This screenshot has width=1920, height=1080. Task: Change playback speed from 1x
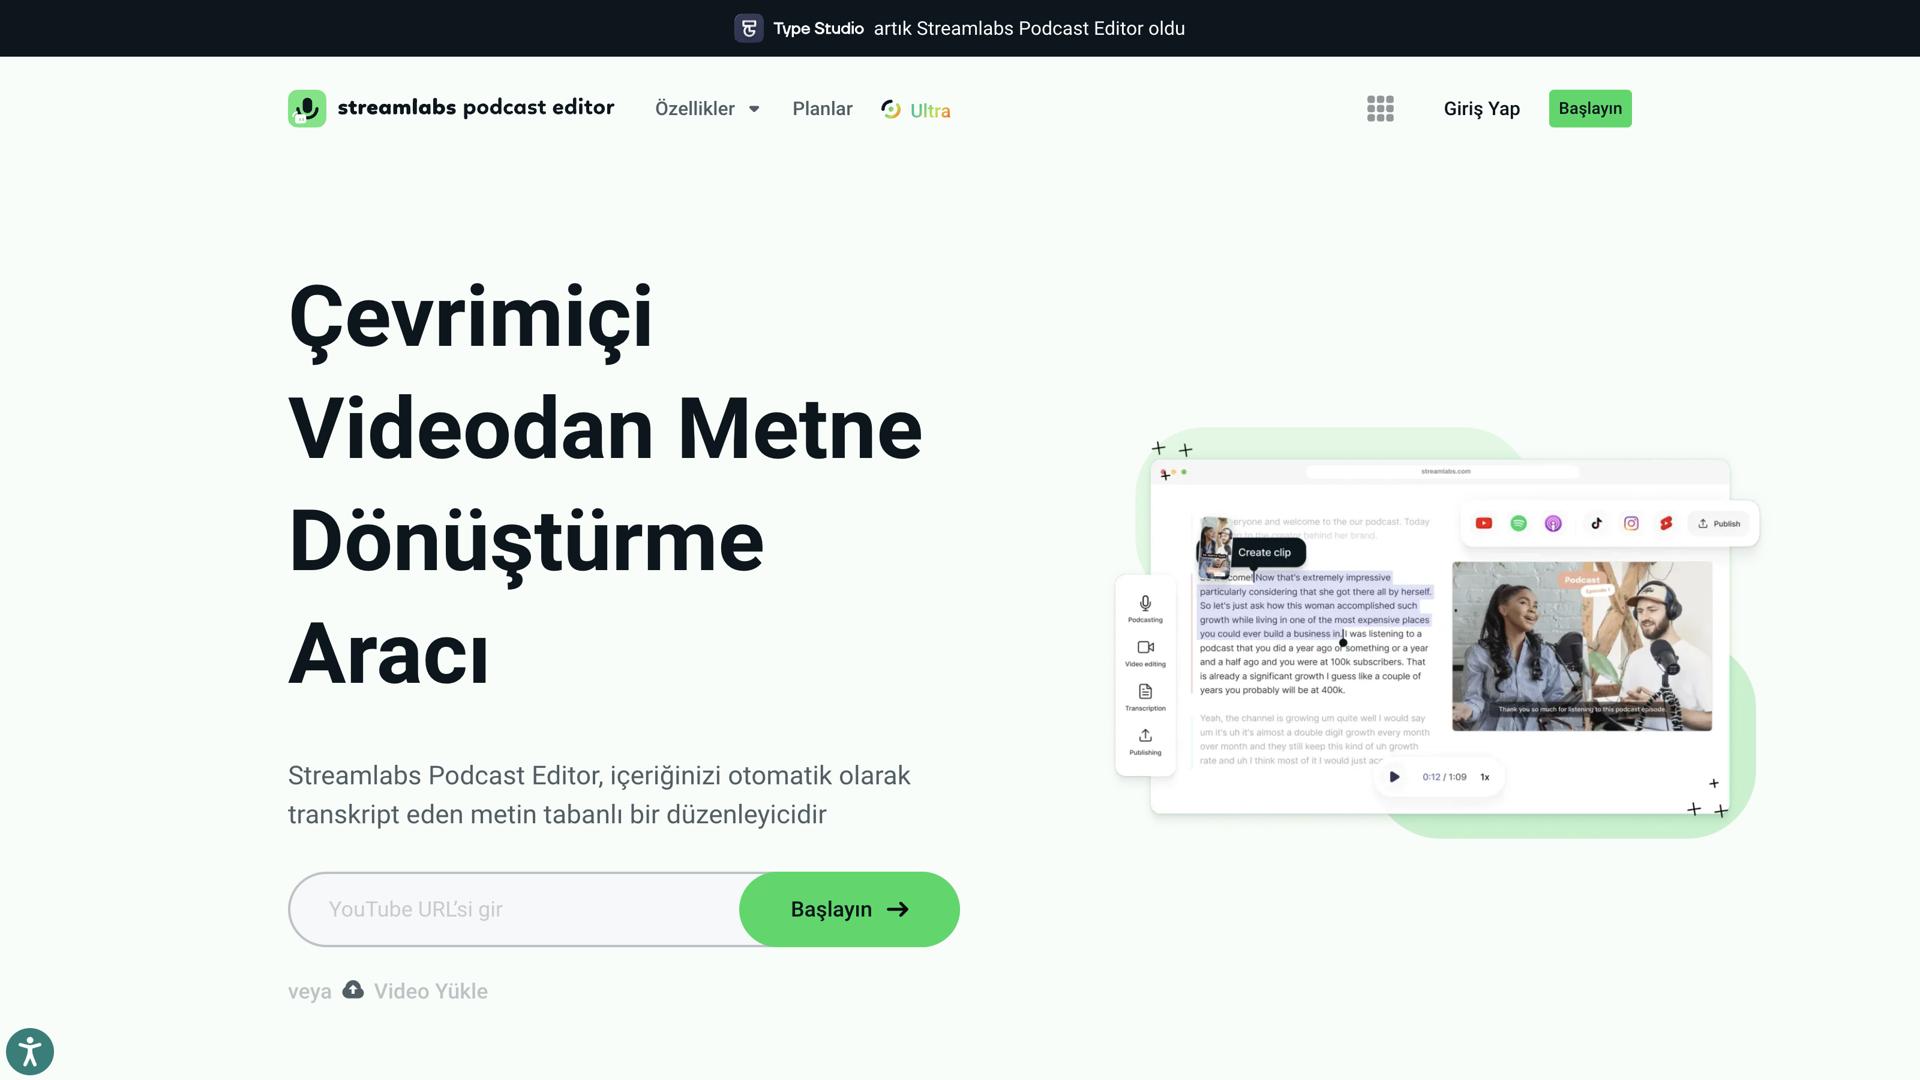pos(1485,776)
